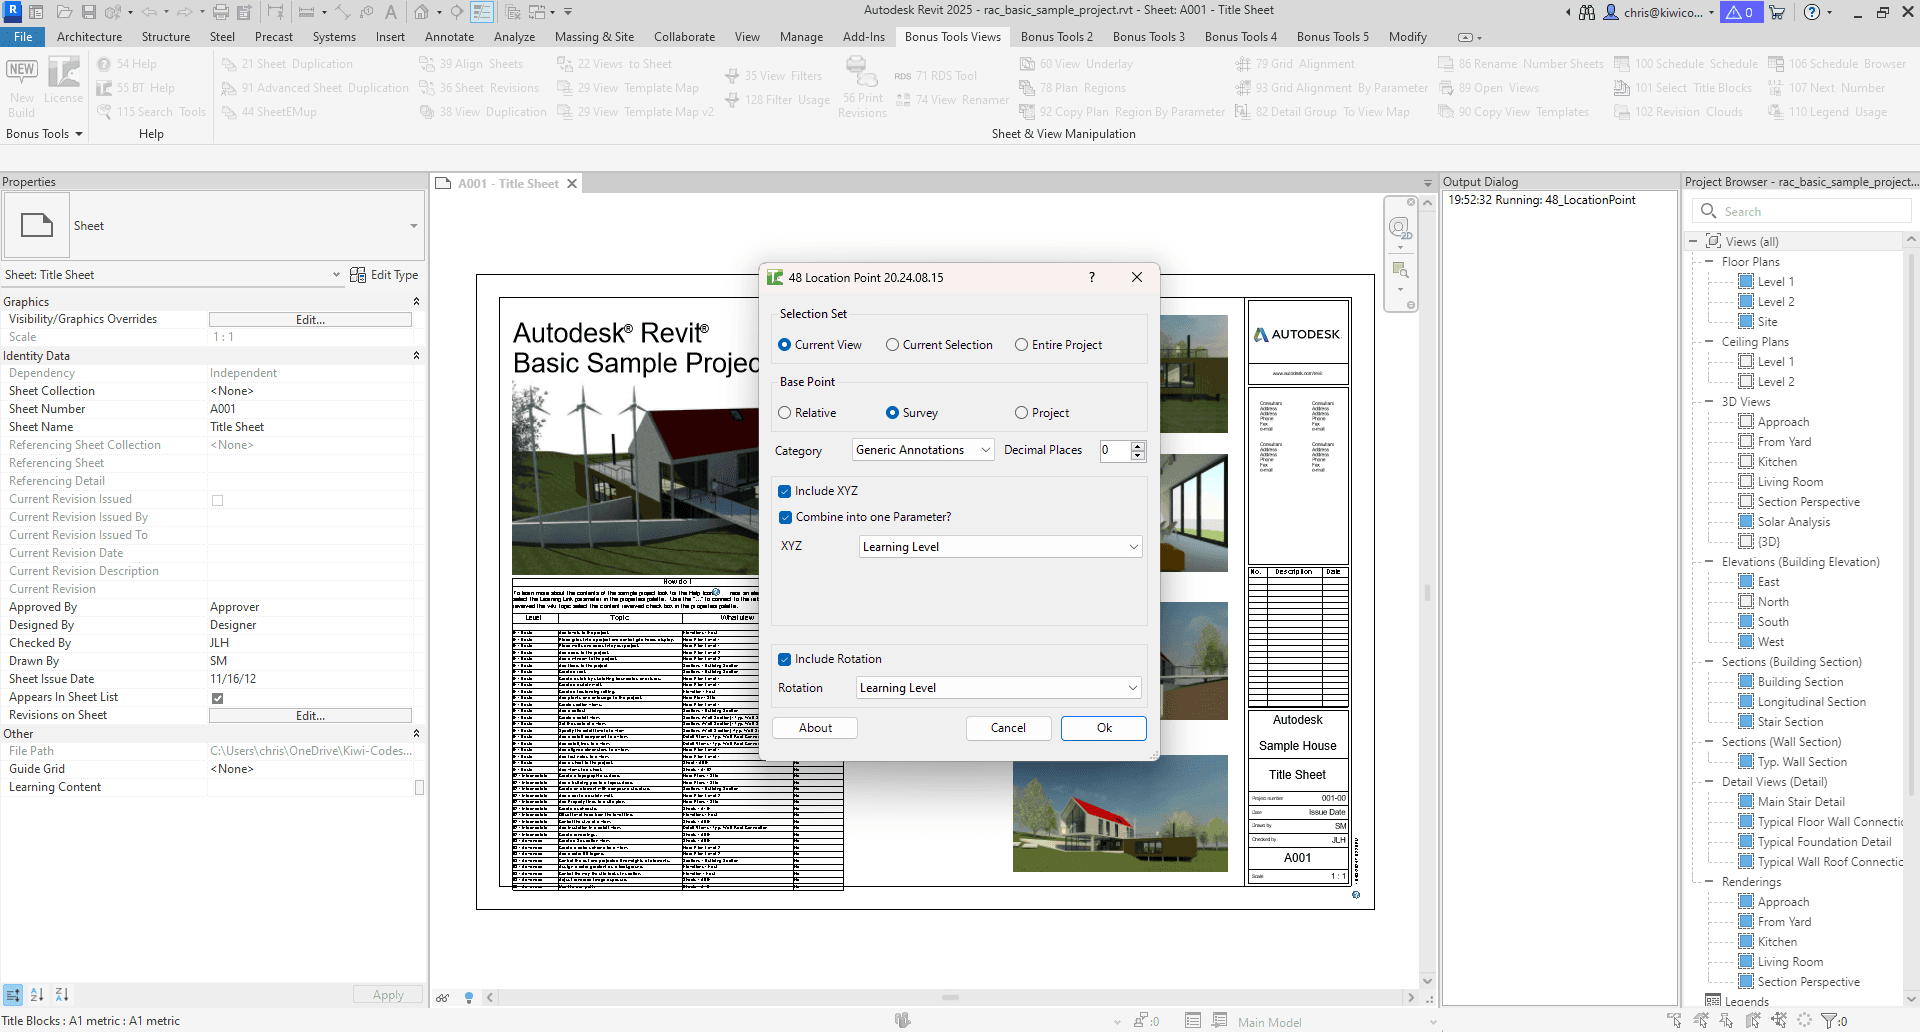The image size is (1920, 1032).
Task: Click the sort ascending icon in Properties
Action: tap(37, 995)
